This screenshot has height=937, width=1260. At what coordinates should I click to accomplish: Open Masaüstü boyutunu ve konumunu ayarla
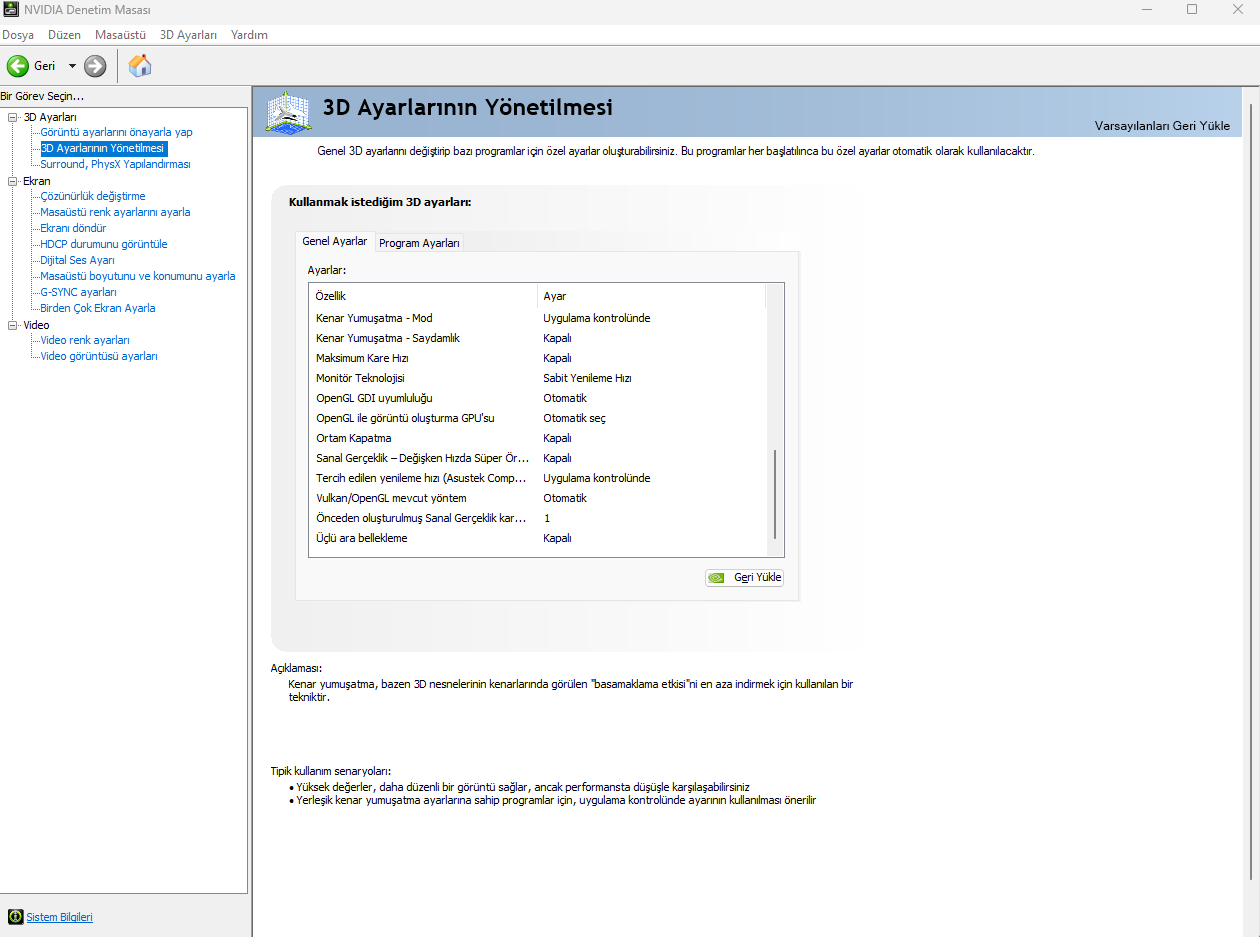tap(138, 276)
